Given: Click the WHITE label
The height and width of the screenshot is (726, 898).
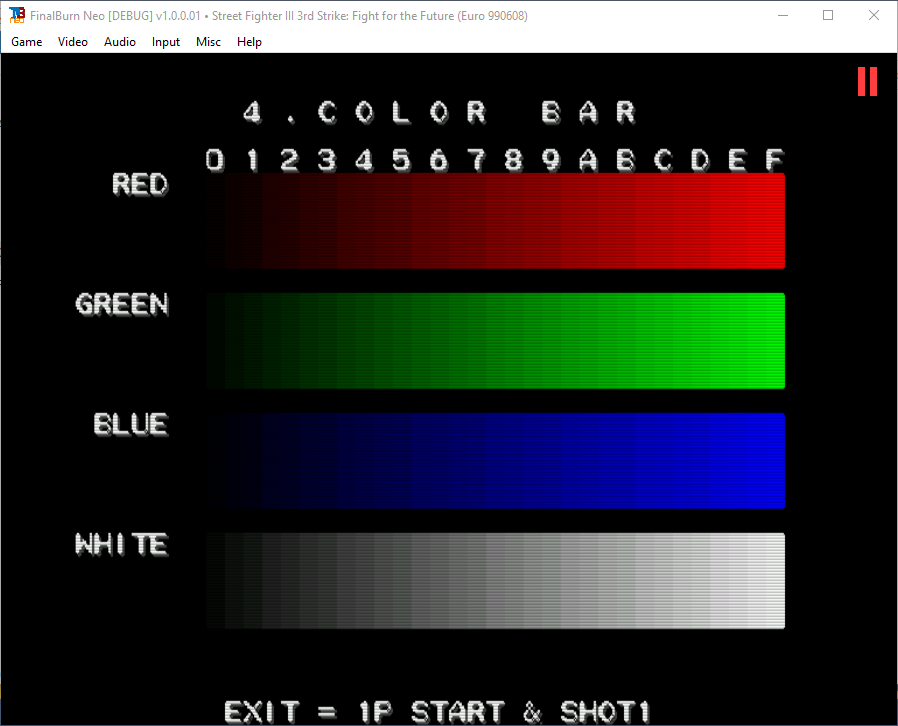Looking at the screenshot, I should pos(122,544).
